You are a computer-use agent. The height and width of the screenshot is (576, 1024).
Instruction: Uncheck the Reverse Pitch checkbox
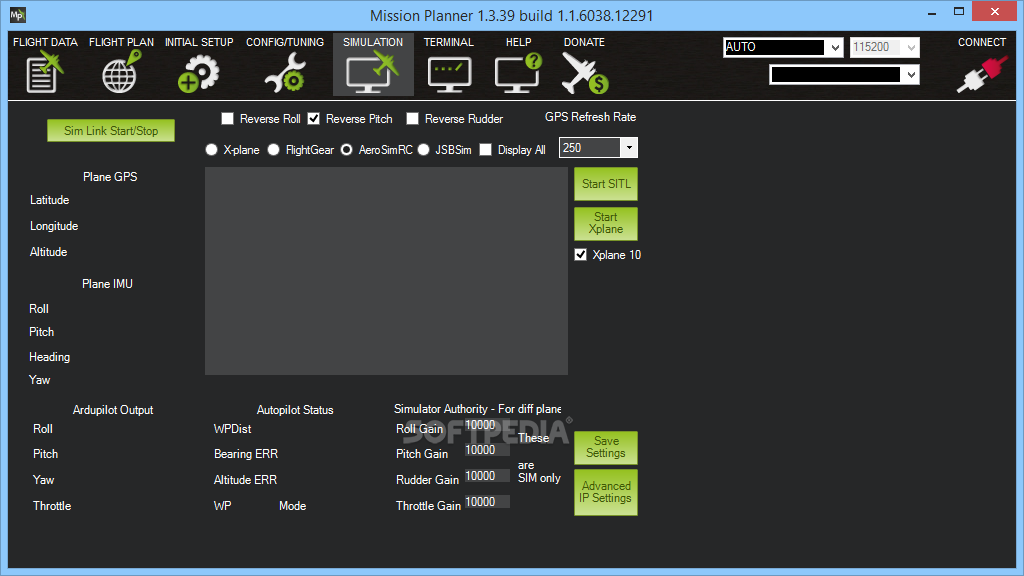313,118
